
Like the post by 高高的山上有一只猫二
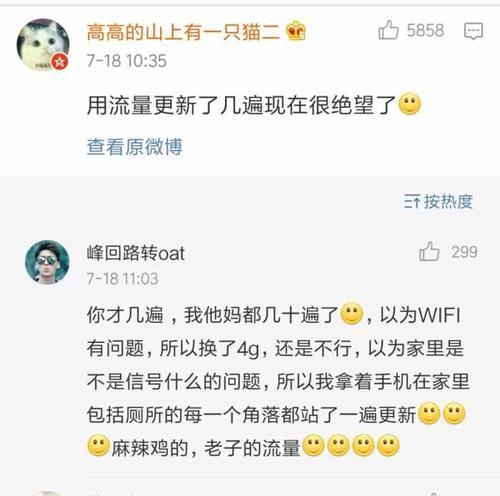(388, 30)
